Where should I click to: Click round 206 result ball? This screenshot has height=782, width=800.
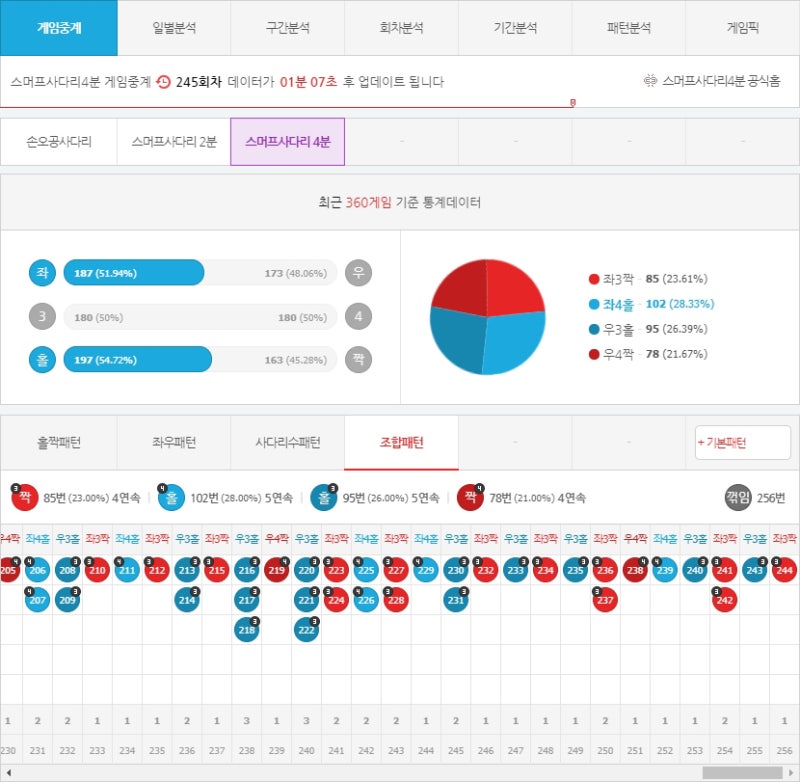pyautogui.click(x=37, y=570)
